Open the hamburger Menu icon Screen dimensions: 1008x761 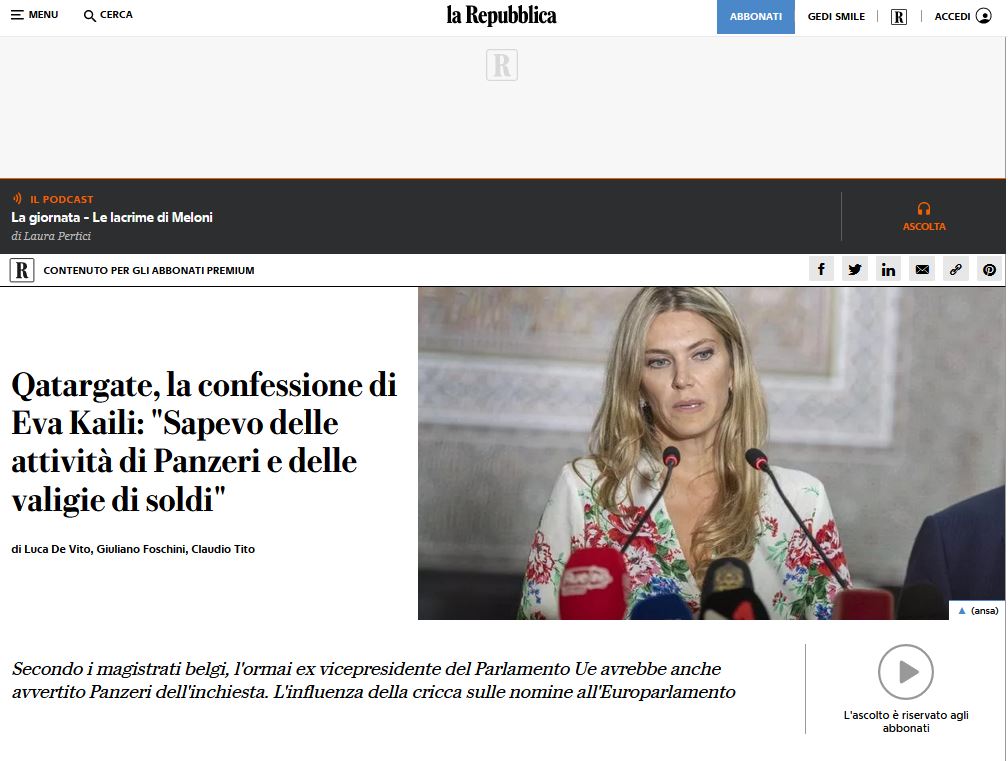[17, 16]
